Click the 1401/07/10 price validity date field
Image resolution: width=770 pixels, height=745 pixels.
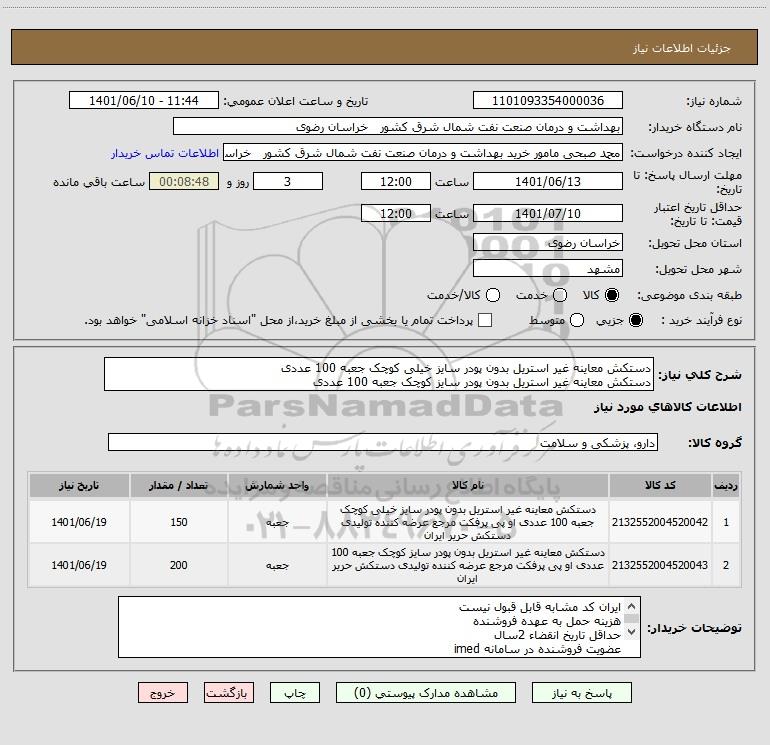[x=548, y=213]
